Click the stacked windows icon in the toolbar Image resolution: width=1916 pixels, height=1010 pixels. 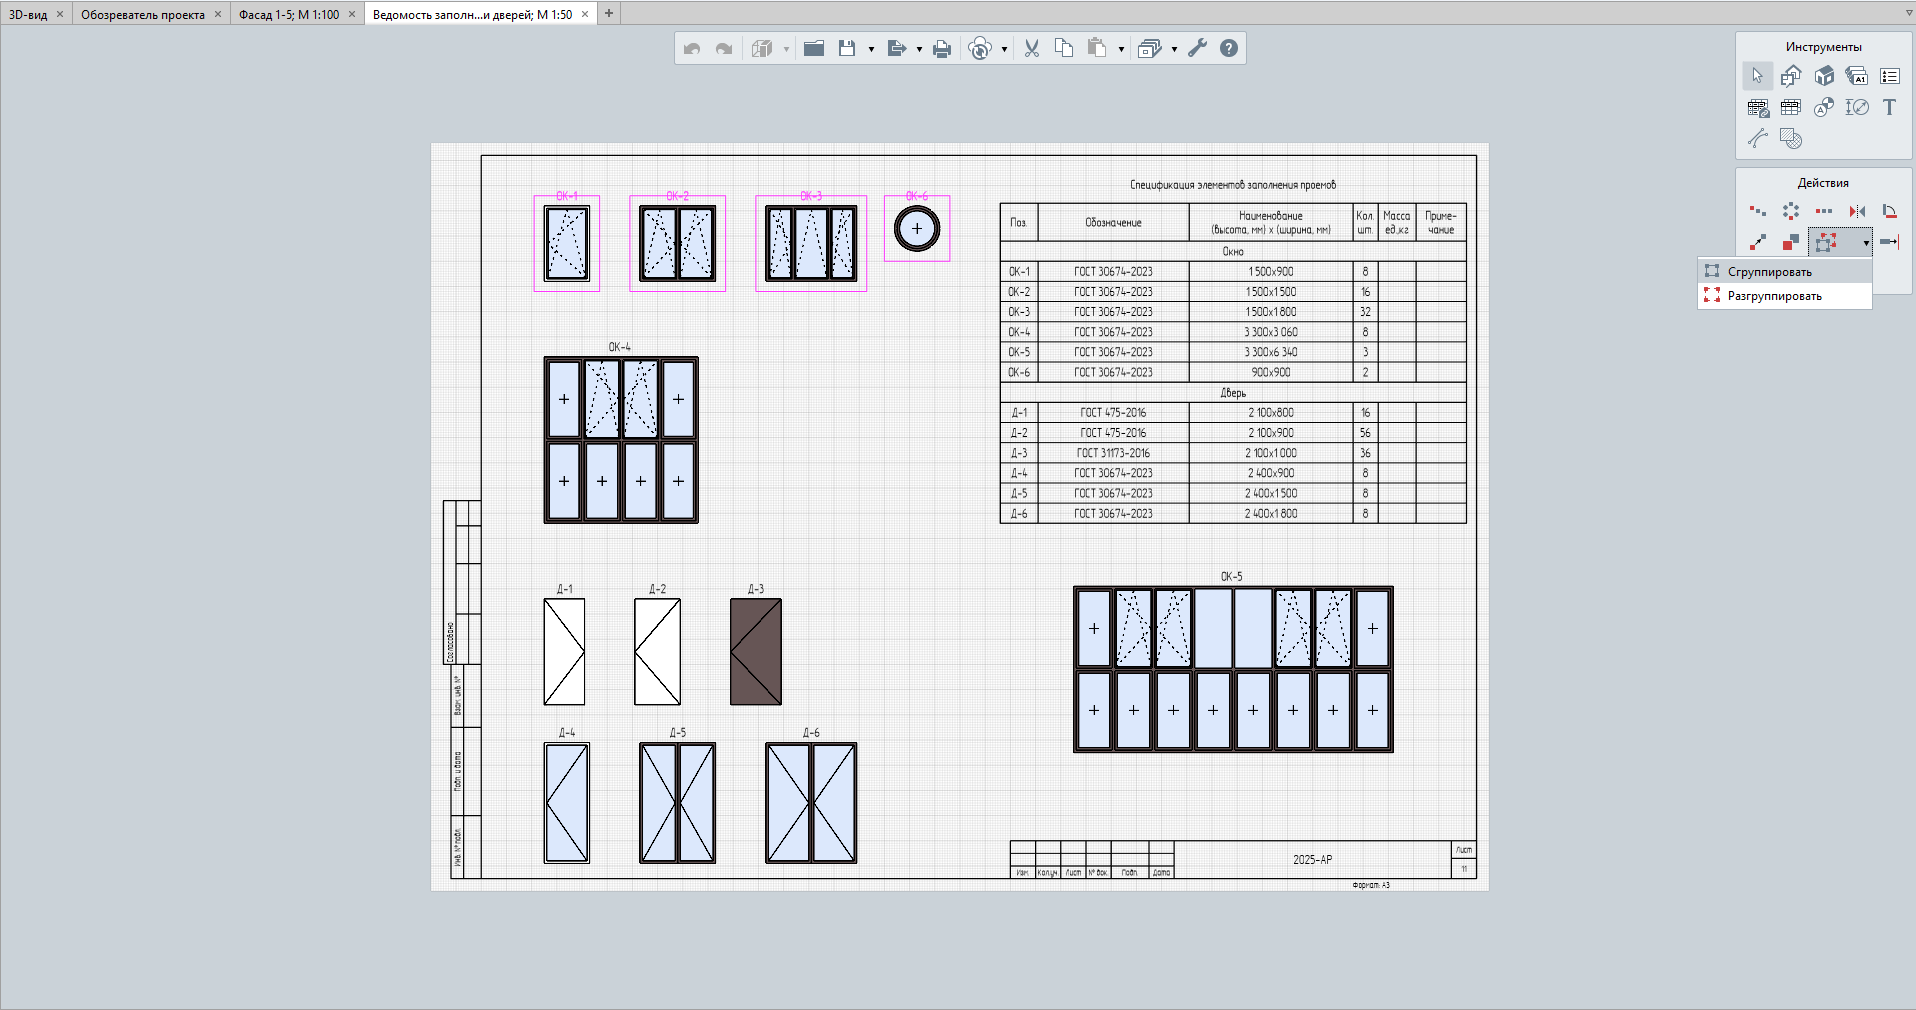(1150, 48)
